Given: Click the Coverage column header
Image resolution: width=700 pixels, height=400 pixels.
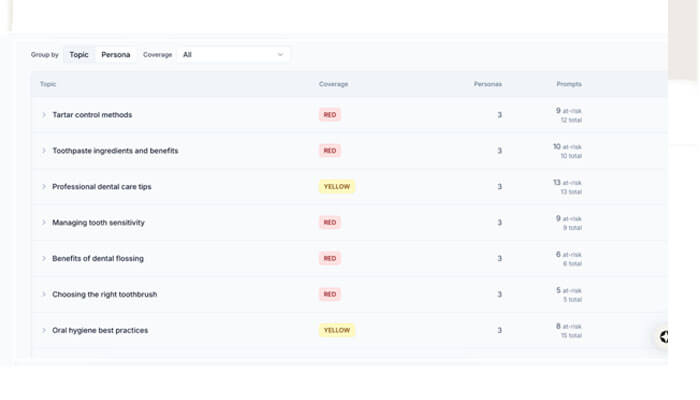Looking at the screenshot, I should tap(333, 84).
